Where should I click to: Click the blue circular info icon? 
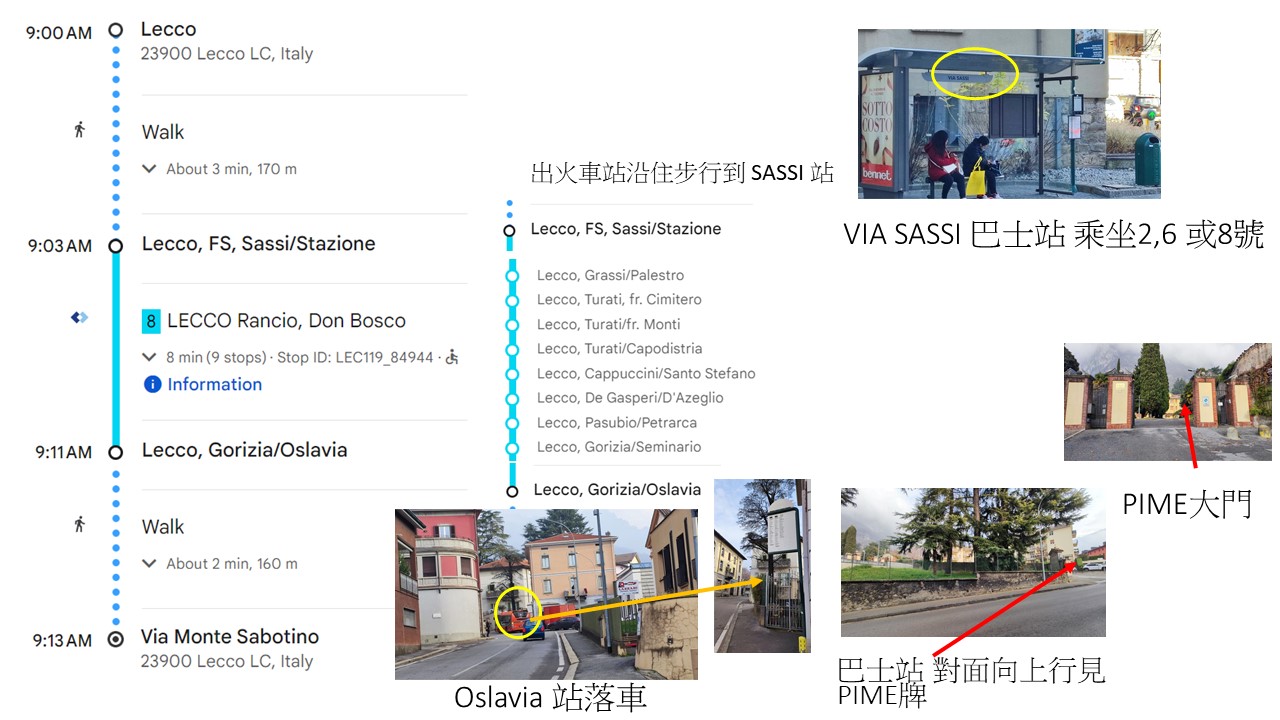(x=152, y=384)
